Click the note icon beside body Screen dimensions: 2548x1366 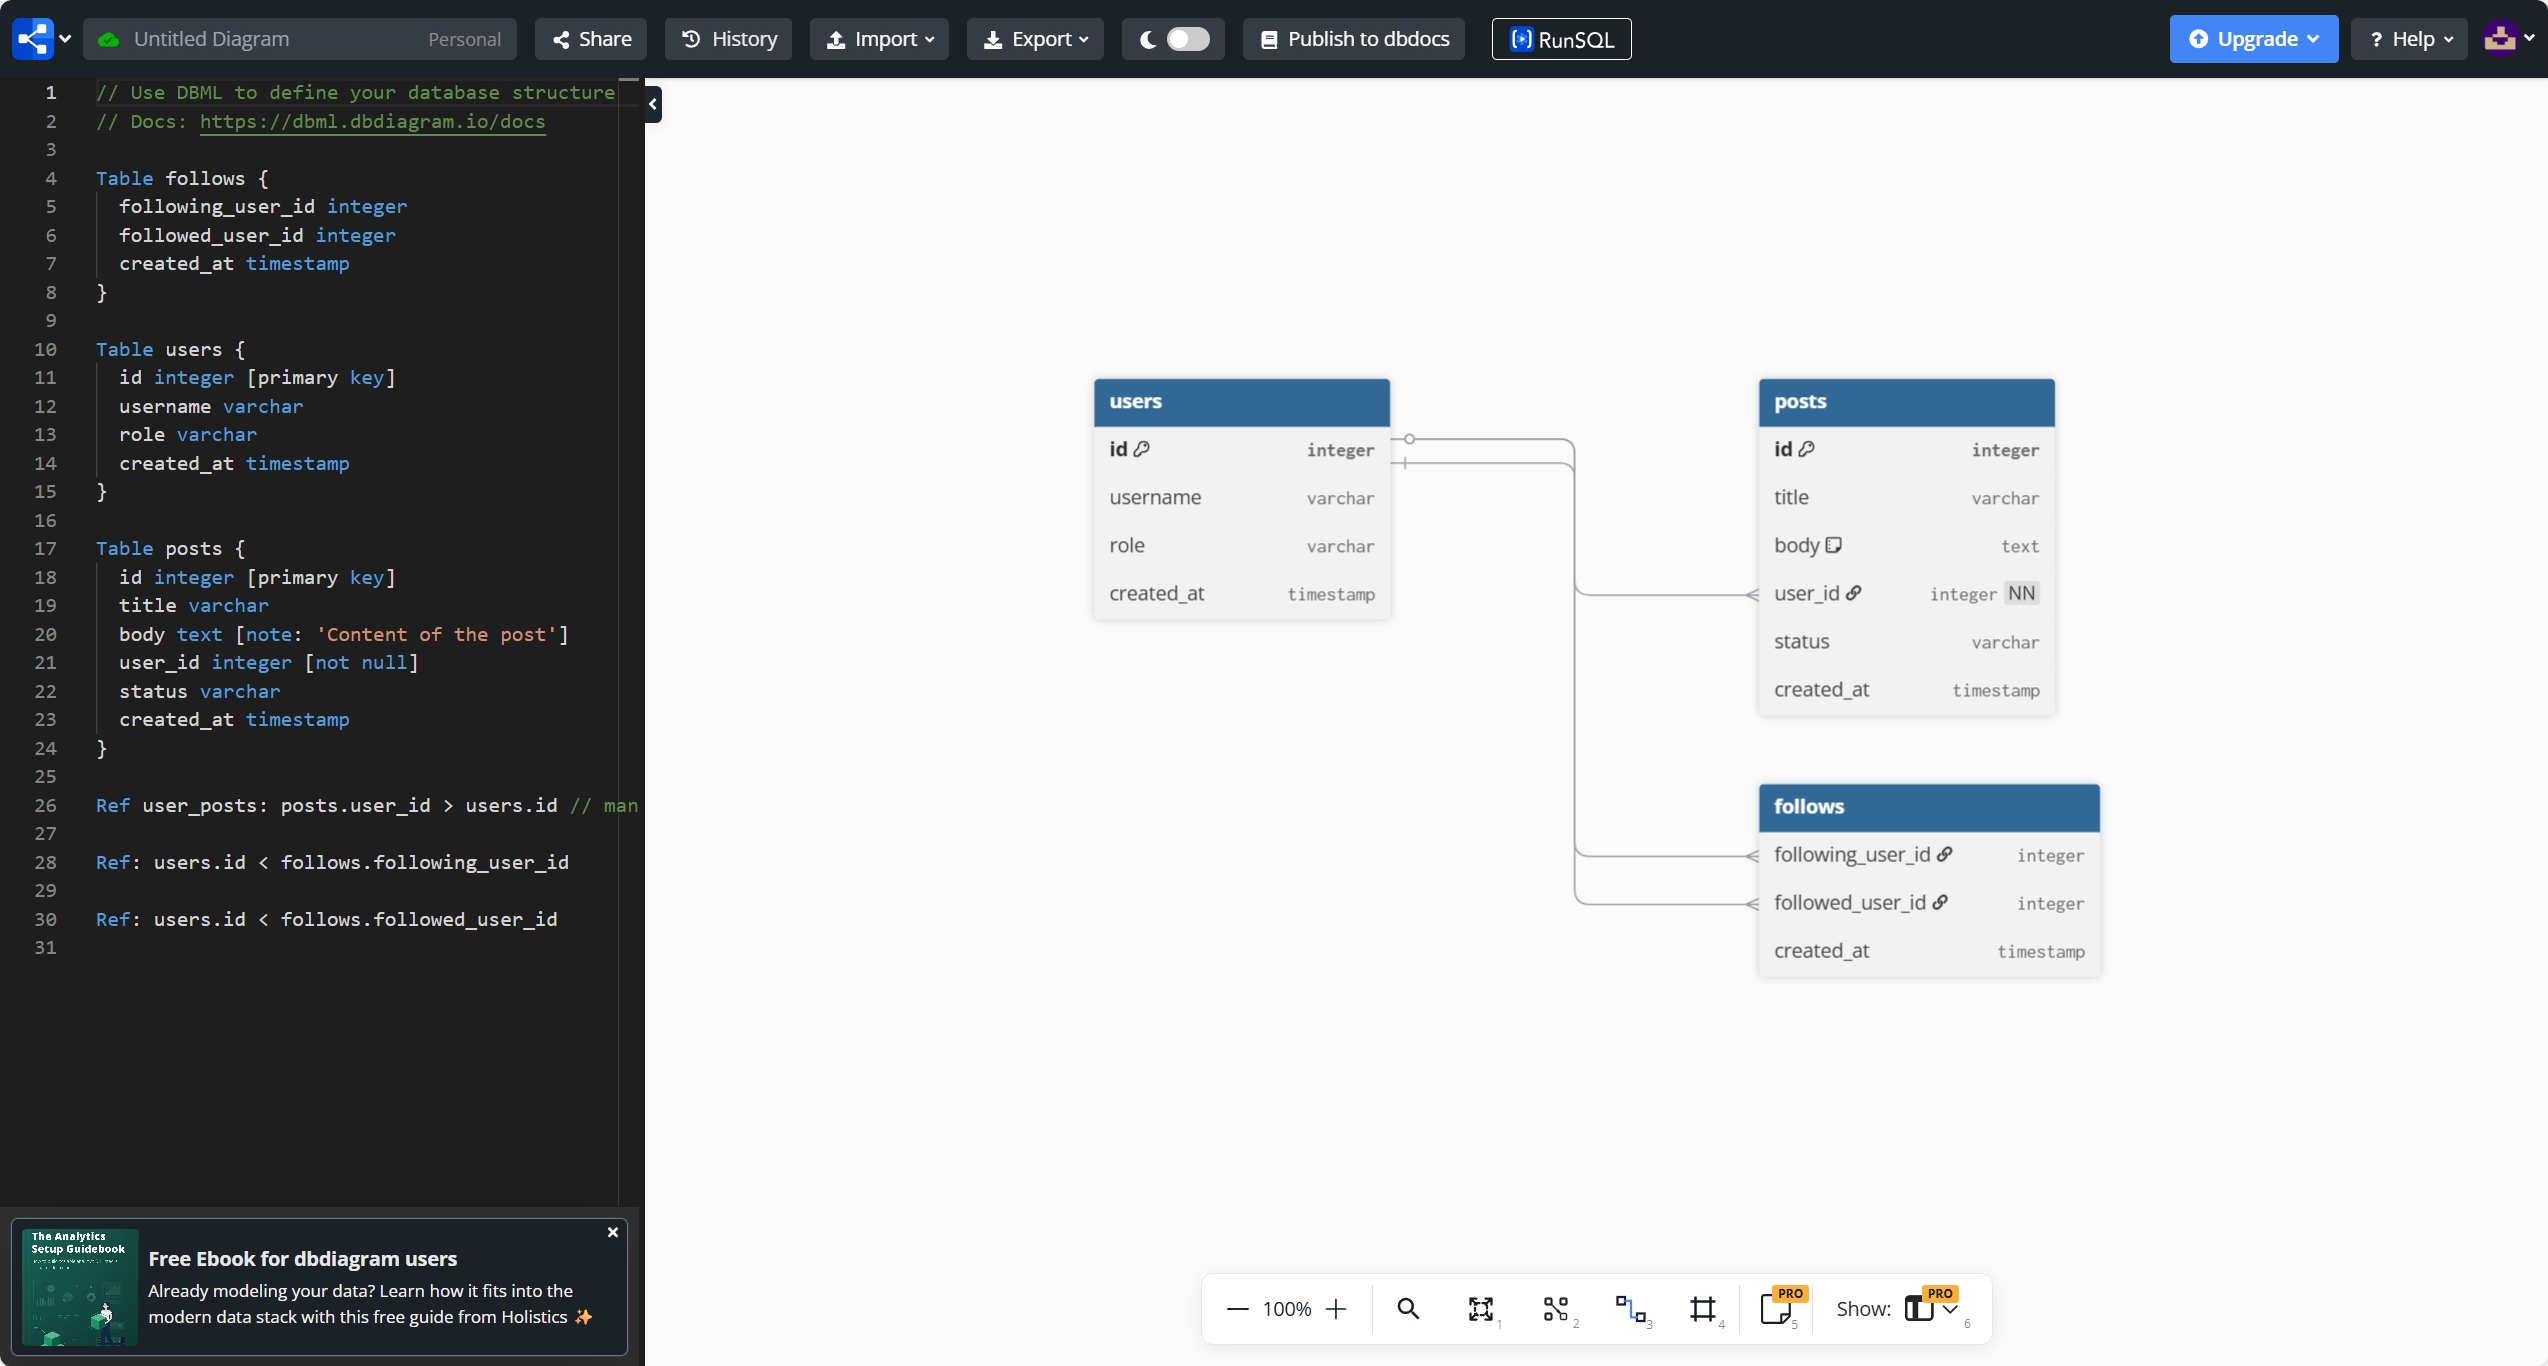1833,545
